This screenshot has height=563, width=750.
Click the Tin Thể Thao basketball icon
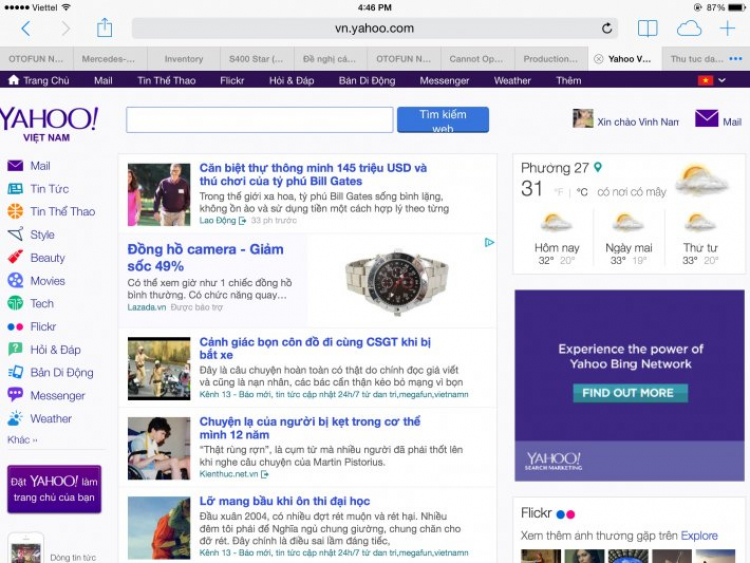[15, 211]
